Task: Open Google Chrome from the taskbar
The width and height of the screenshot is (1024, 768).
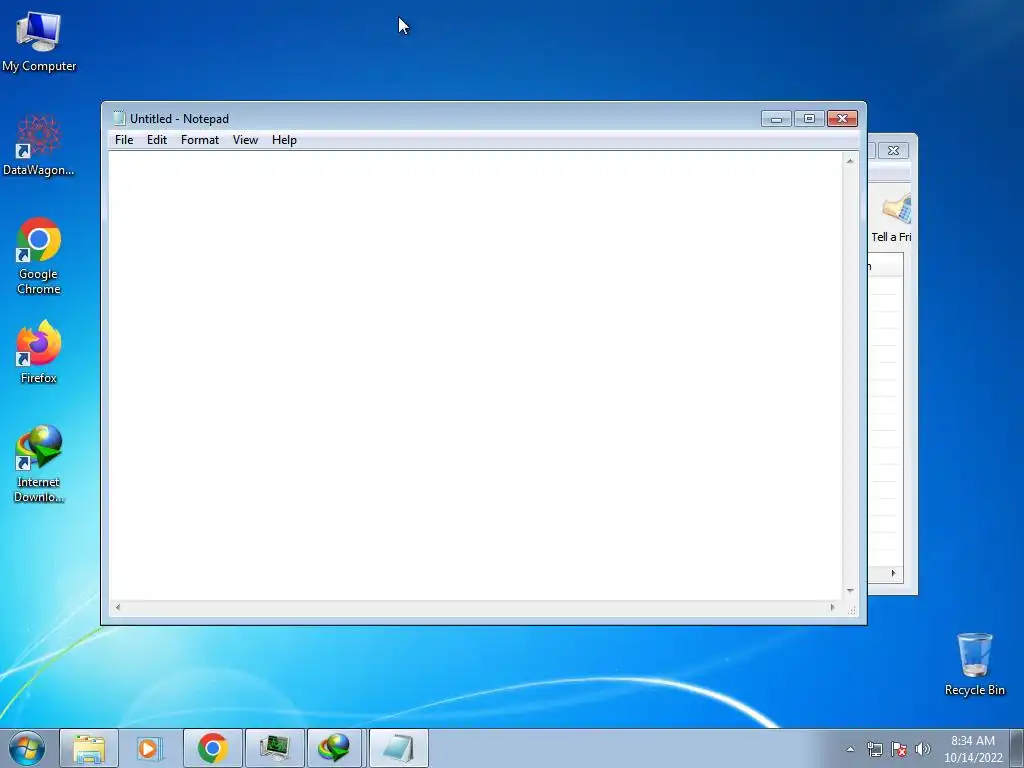Action: pyautogui.click(x=212, y=748)
